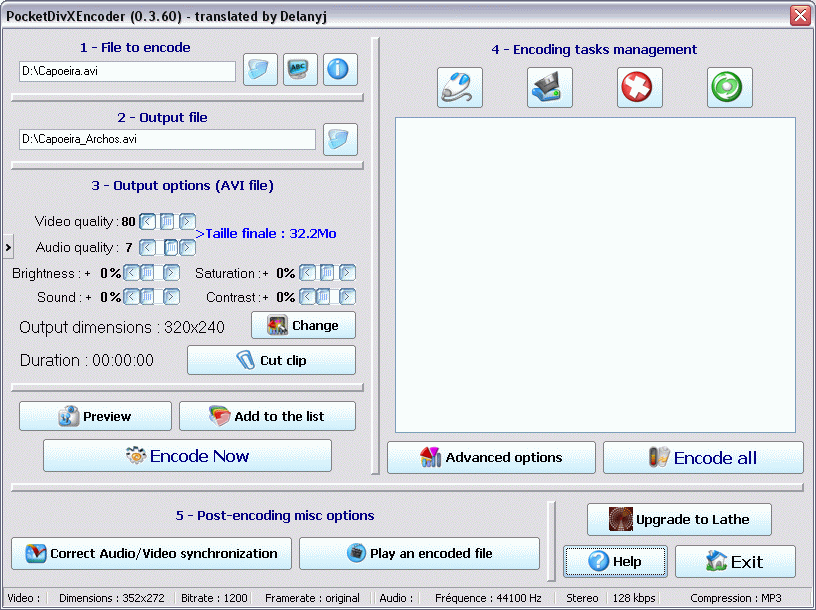Click the green refresh tasks icon

click(730, 87)
